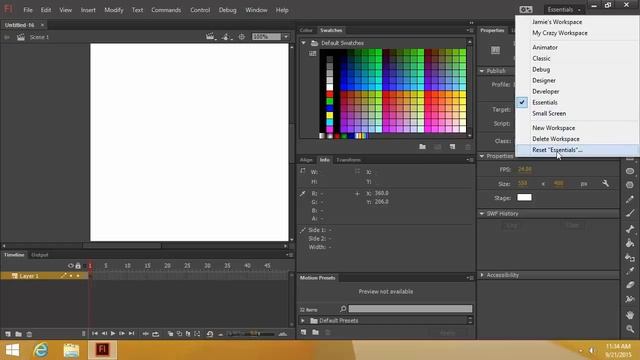The height and width of the screenshot is (360, 640).
Task: Click the Edit Scene clapper icon
Action: tap(210, 37)
